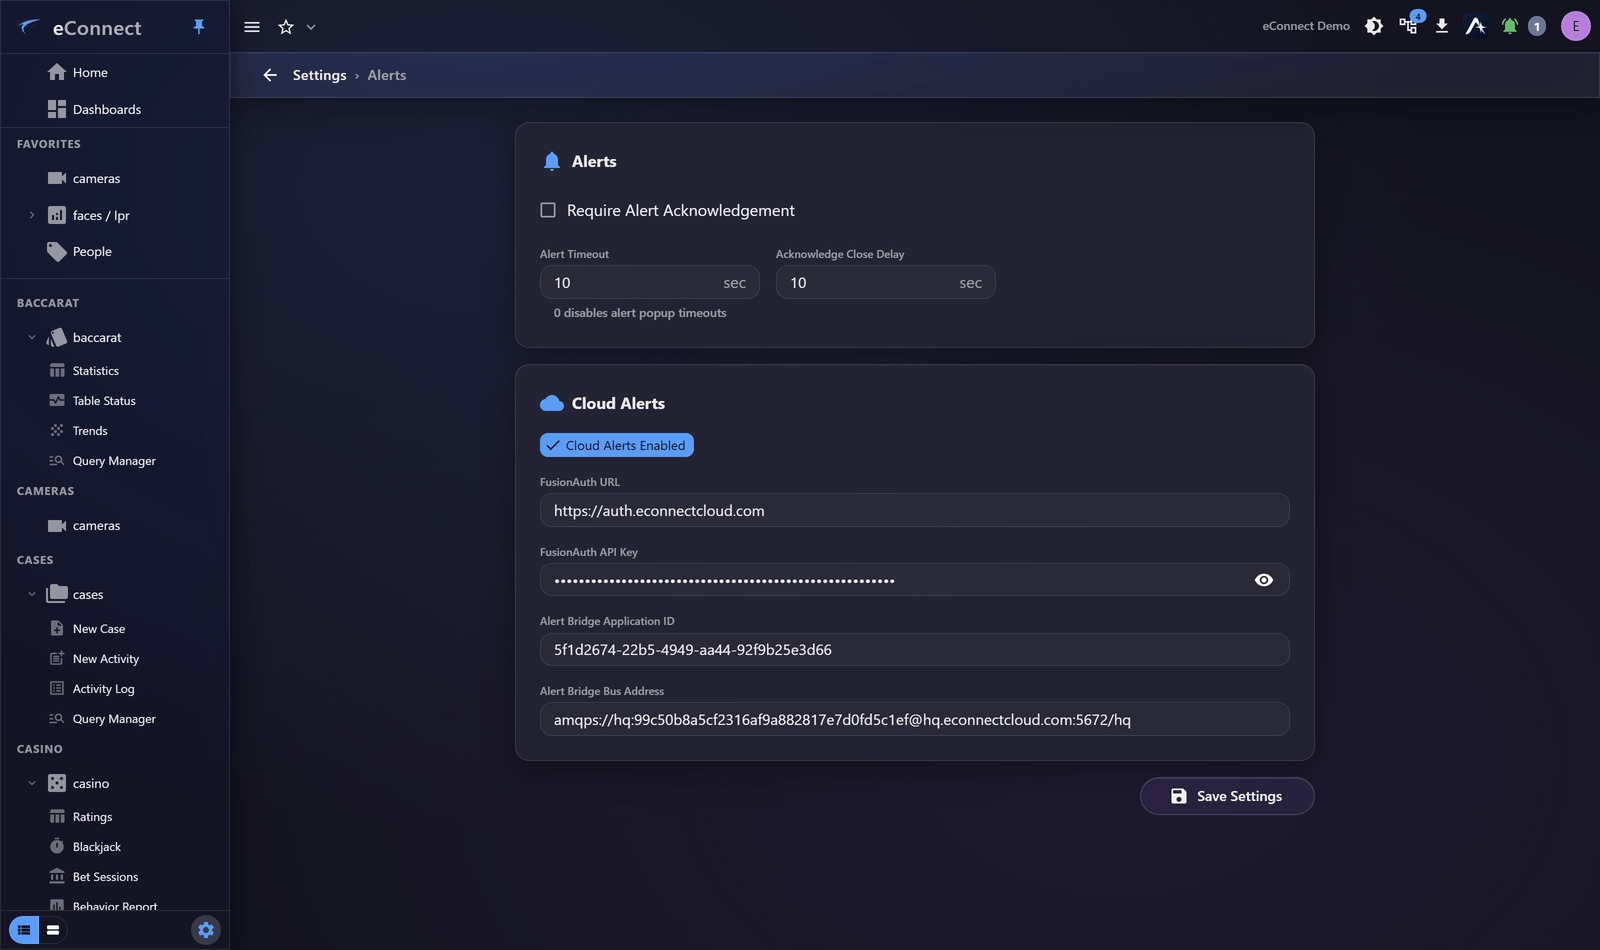The height and width of the screenshot is (950, 1600).
Task: Expand the faces / lpr item chevron
Action: (x=32, y=215)
